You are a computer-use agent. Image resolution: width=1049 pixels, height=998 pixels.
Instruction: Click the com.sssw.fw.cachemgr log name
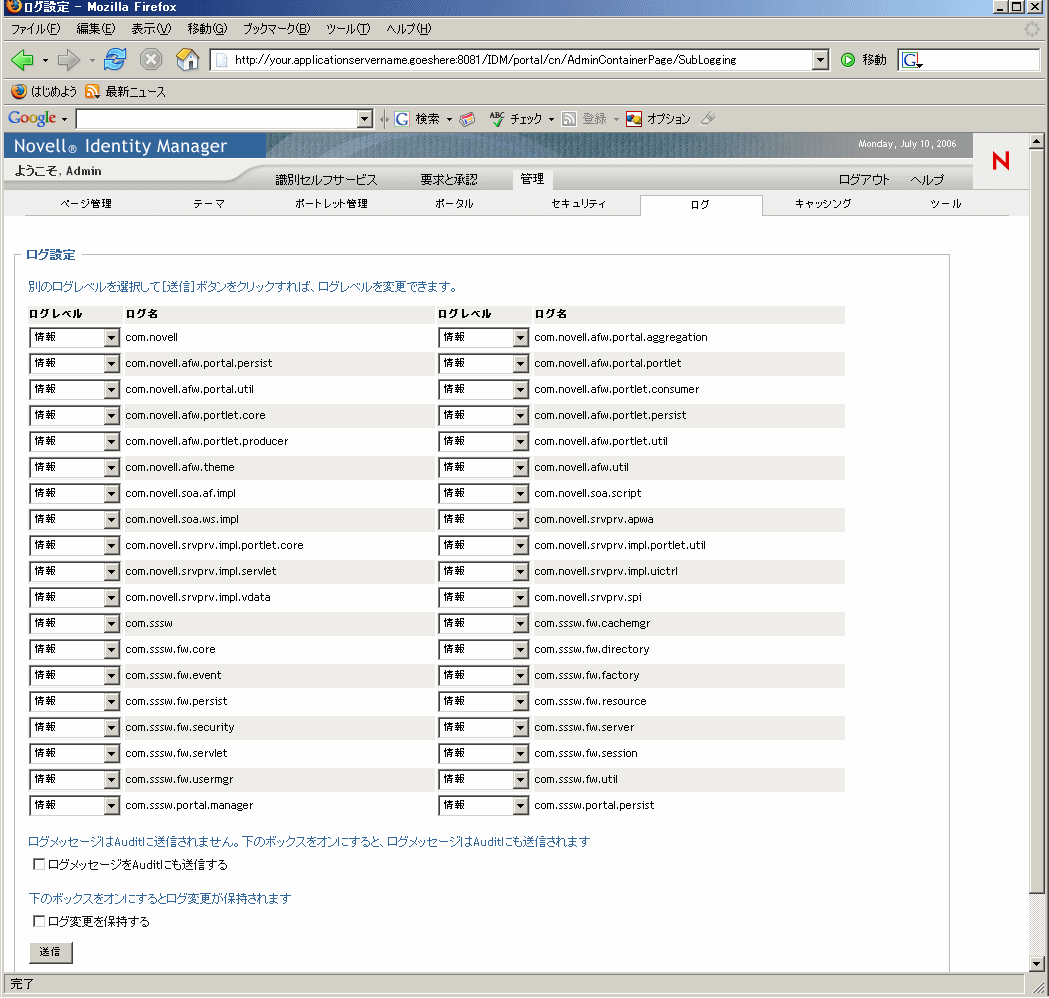pos(592,623)
